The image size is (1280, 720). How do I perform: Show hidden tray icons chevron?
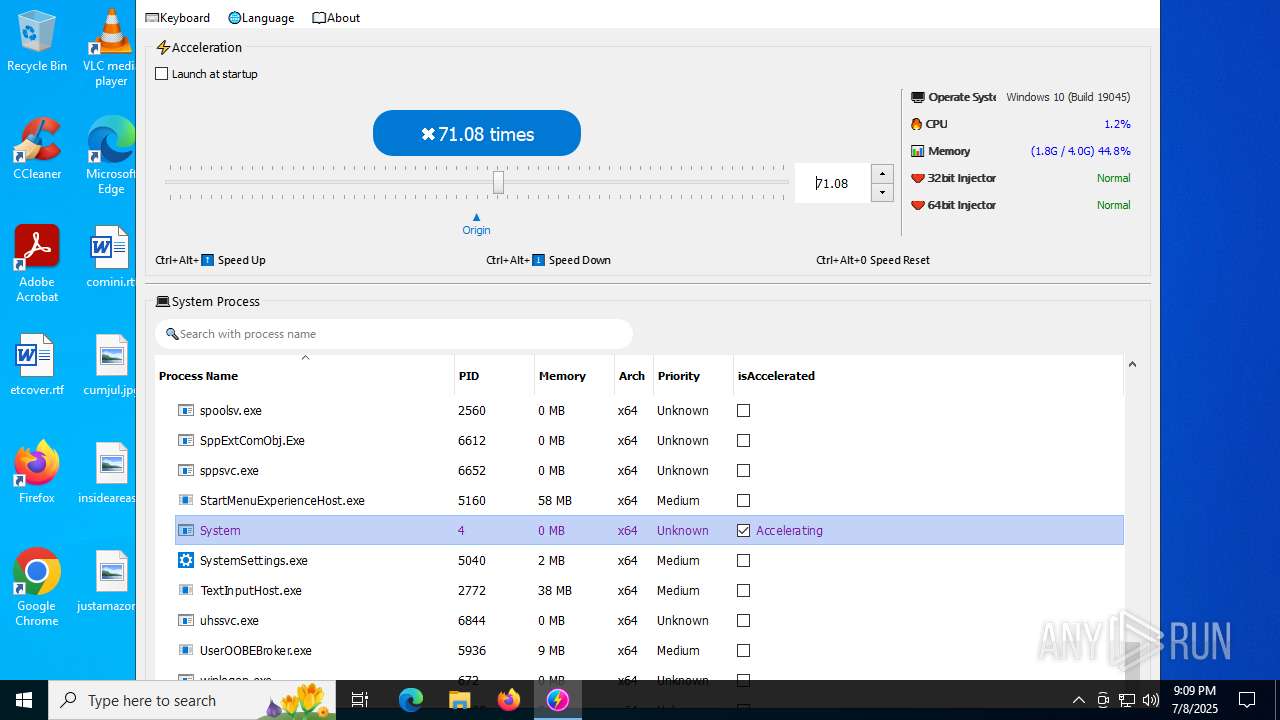pyautogui.click(x=1078, y=700)
